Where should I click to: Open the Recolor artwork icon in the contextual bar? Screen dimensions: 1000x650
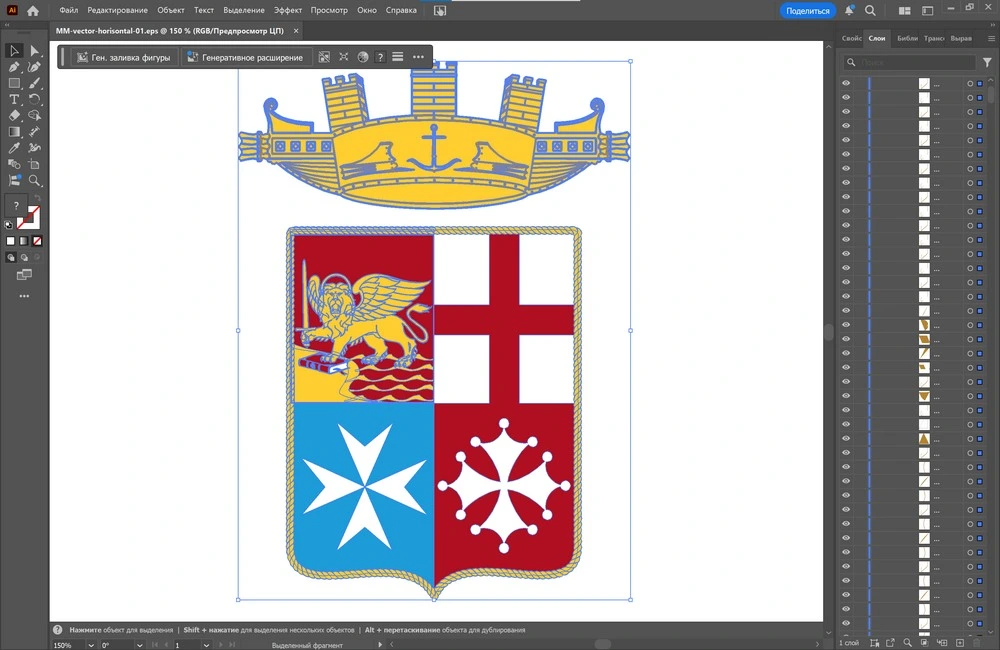(363, 57)
